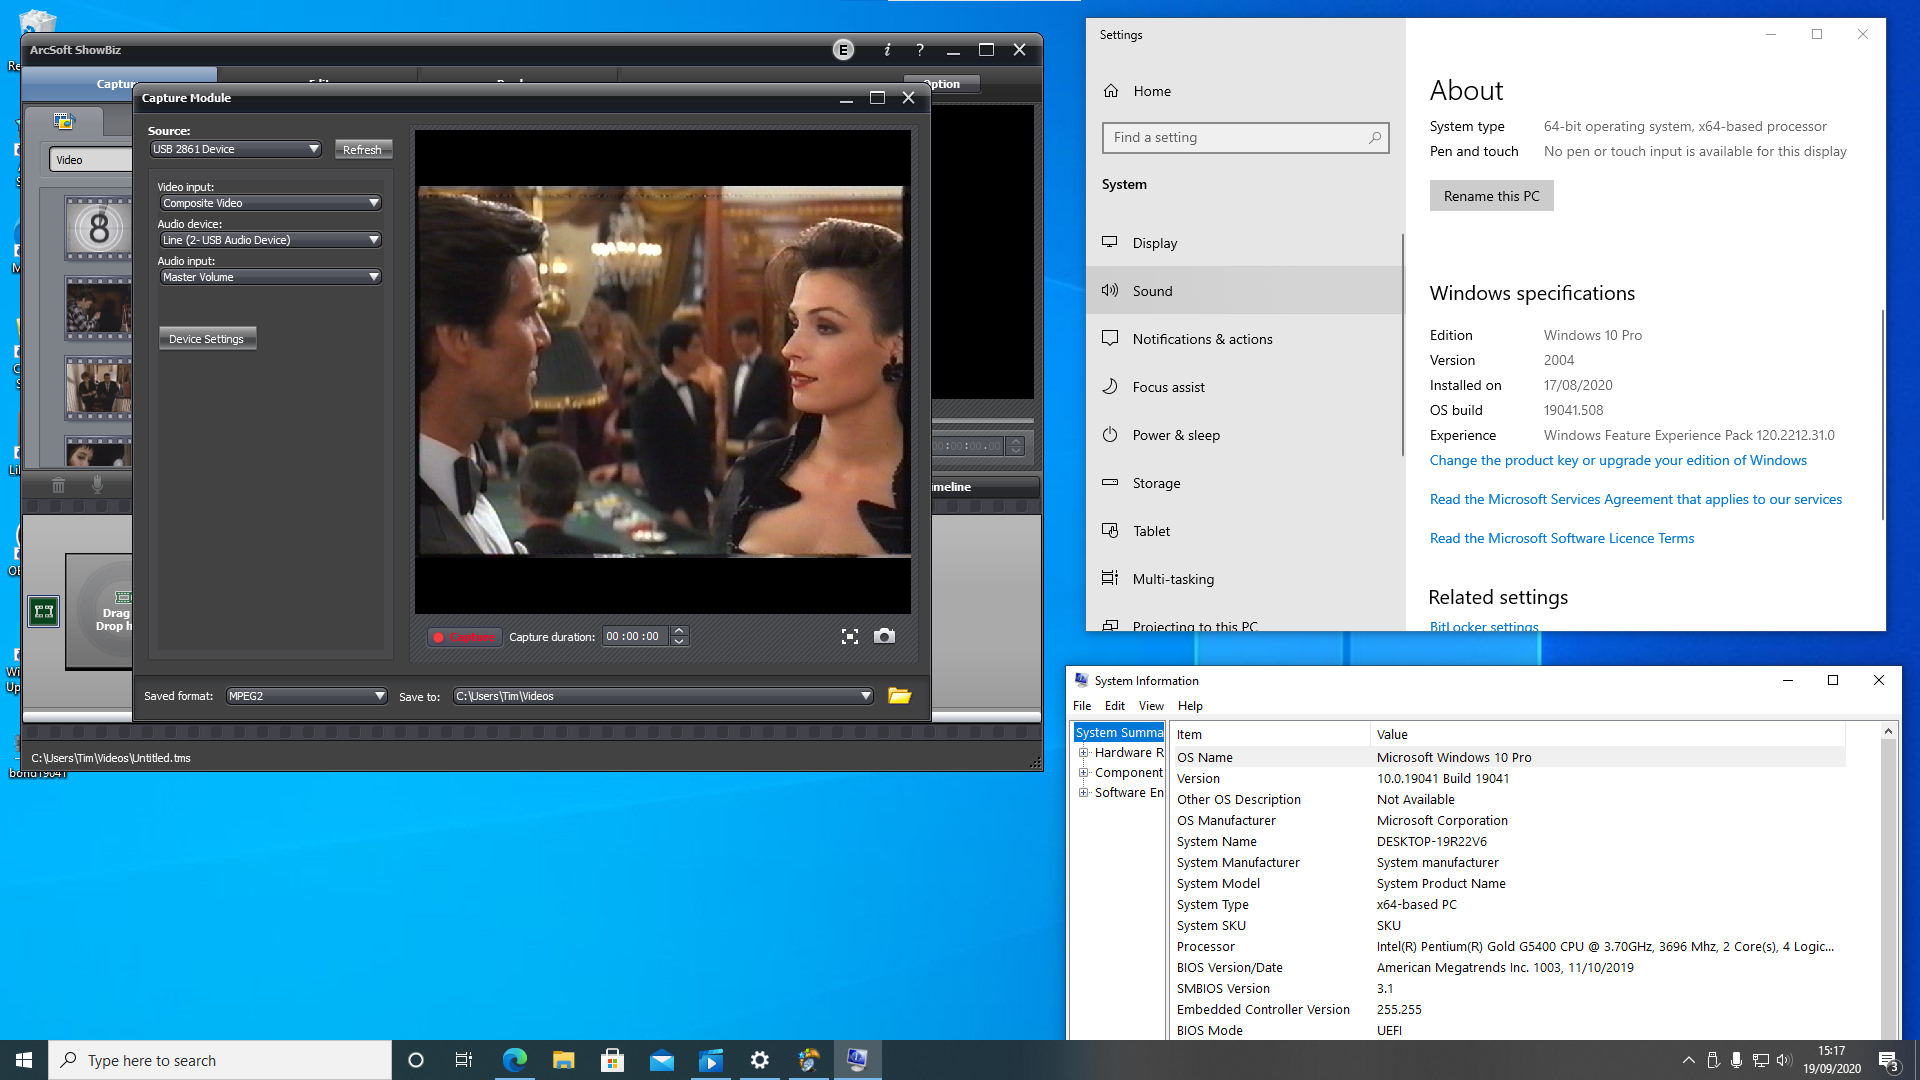
Task: Expand the Components tree node
Action: pyautogui.click(x=1084, y=773)
